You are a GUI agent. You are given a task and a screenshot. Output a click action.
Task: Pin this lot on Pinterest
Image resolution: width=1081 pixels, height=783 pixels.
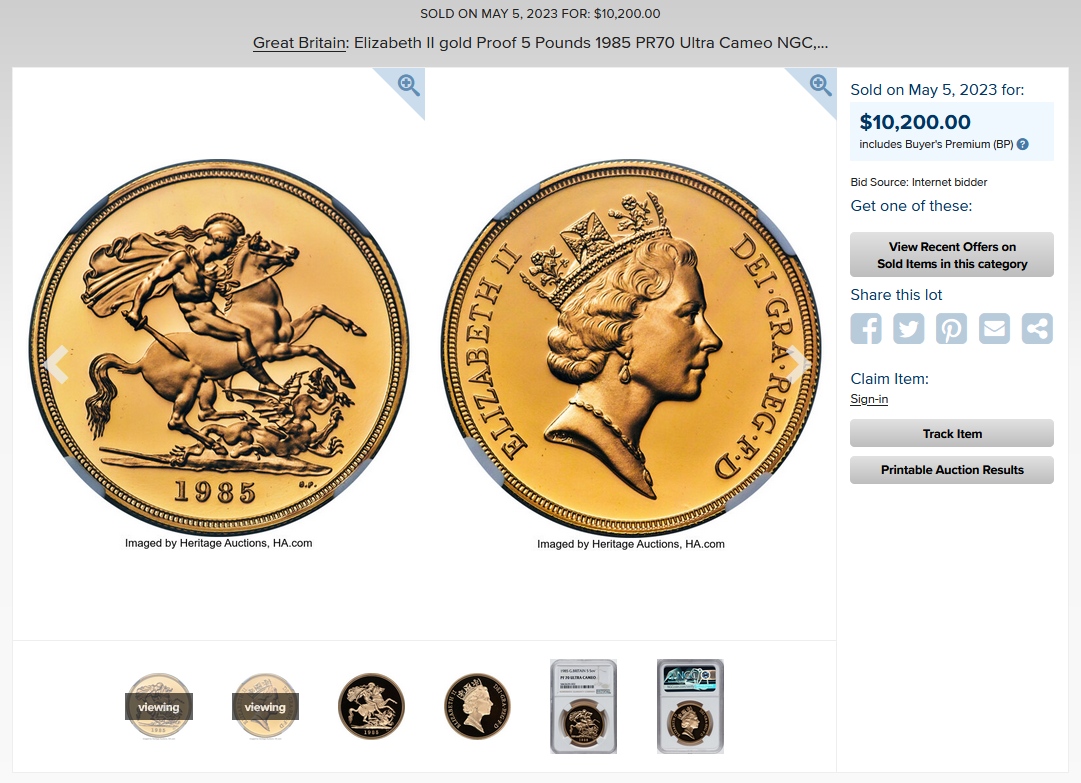click(x=951, y=328)
